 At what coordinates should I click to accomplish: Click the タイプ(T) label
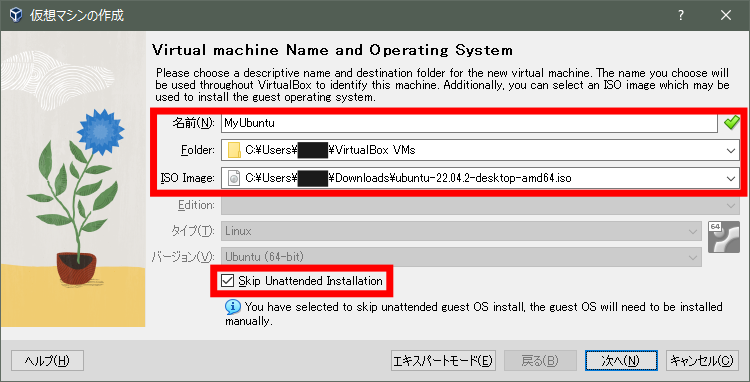[193, 232]
